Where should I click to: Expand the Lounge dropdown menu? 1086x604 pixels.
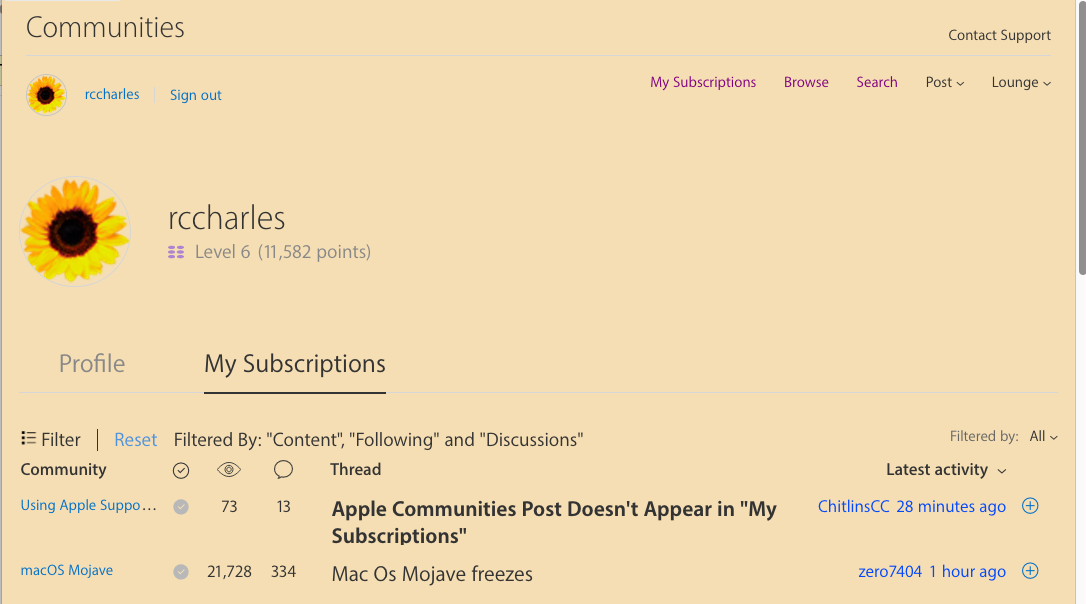pos(1020,82)
